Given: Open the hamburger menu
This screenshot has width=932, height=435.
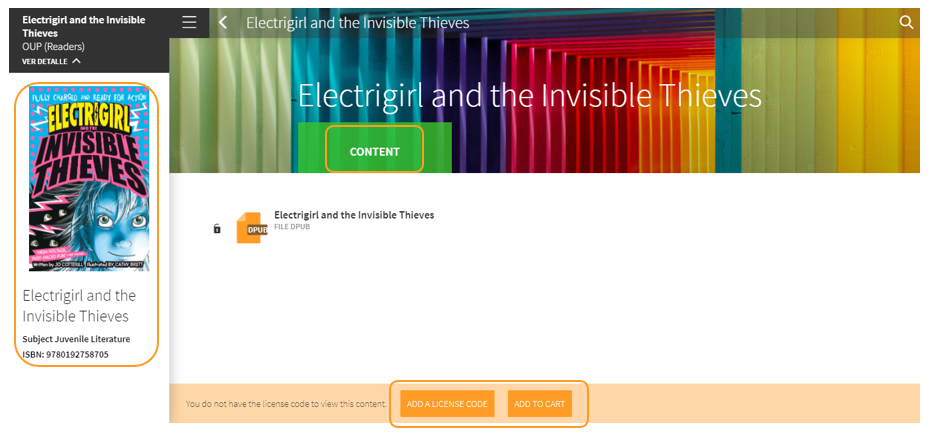Looking at the screenshot, I should pos(189,22).
